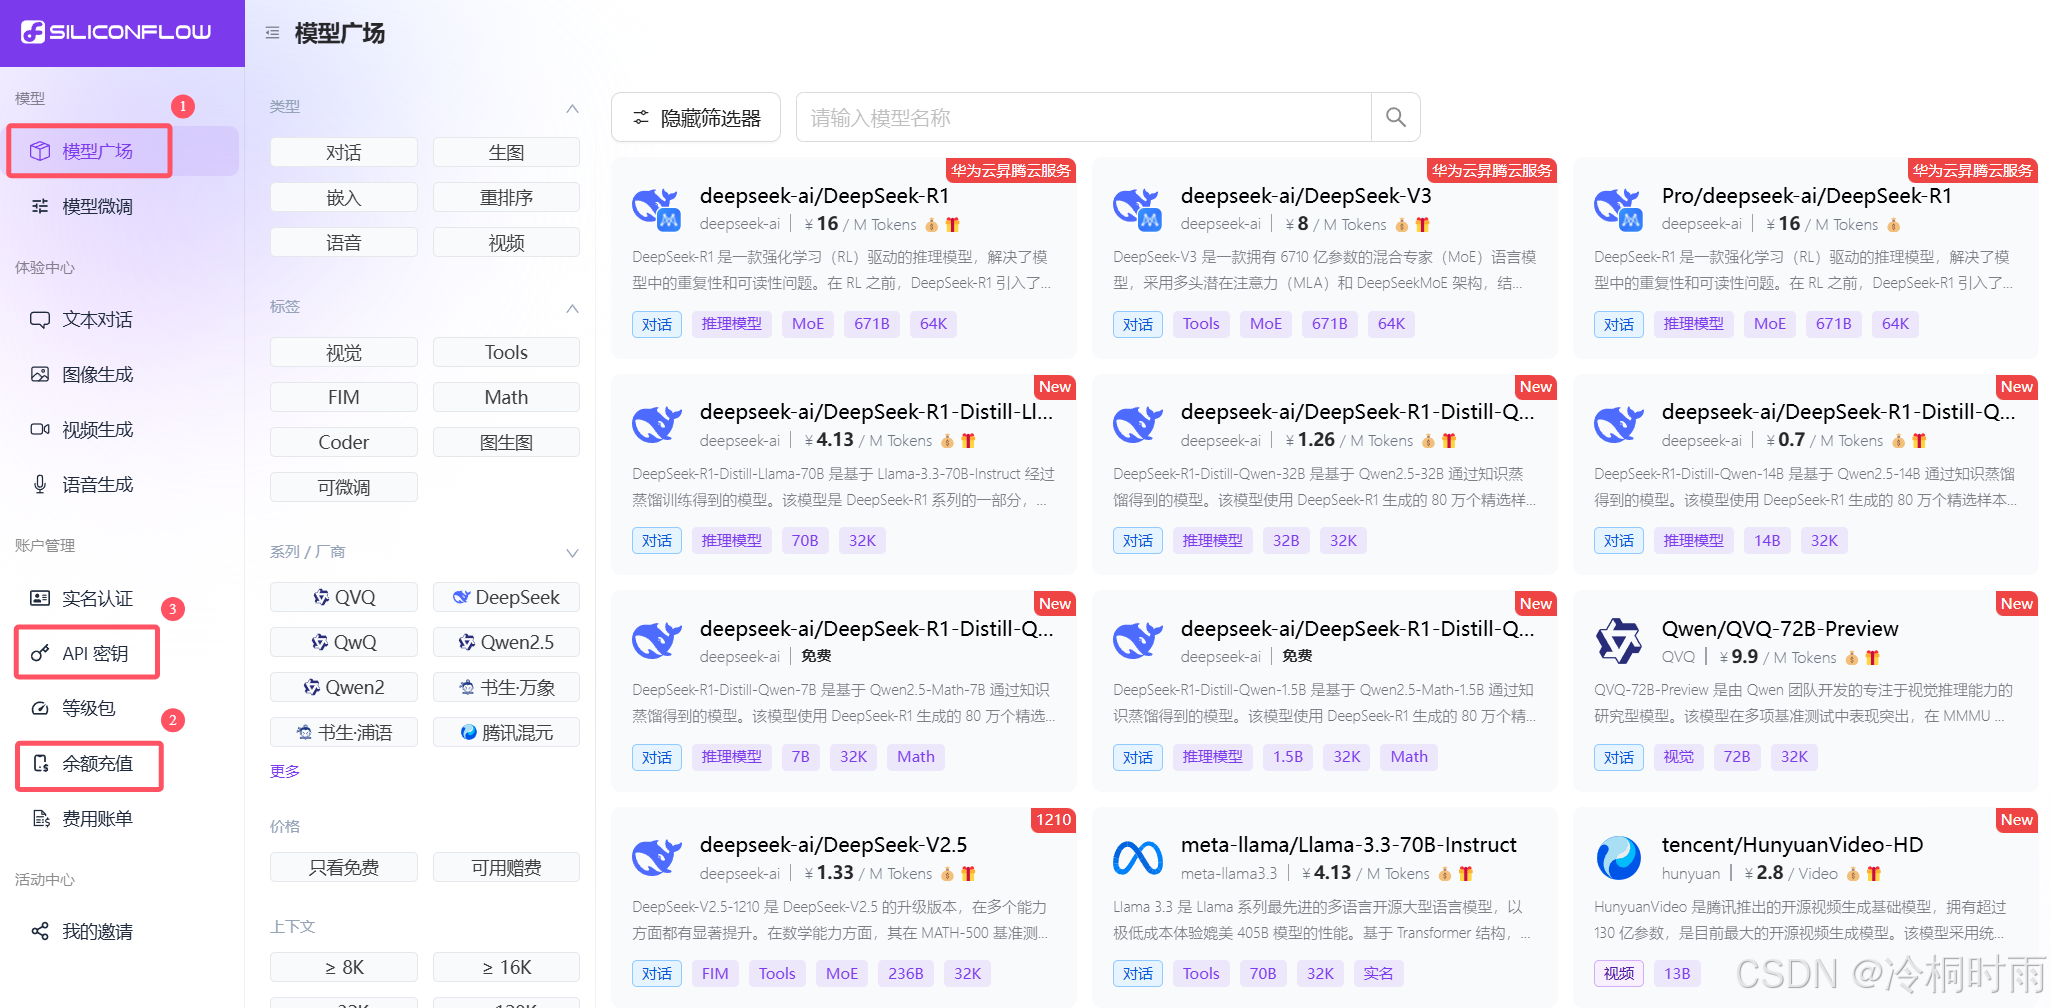
Task: Enable the ≥ 8K context filter
Action: point(343,967)
